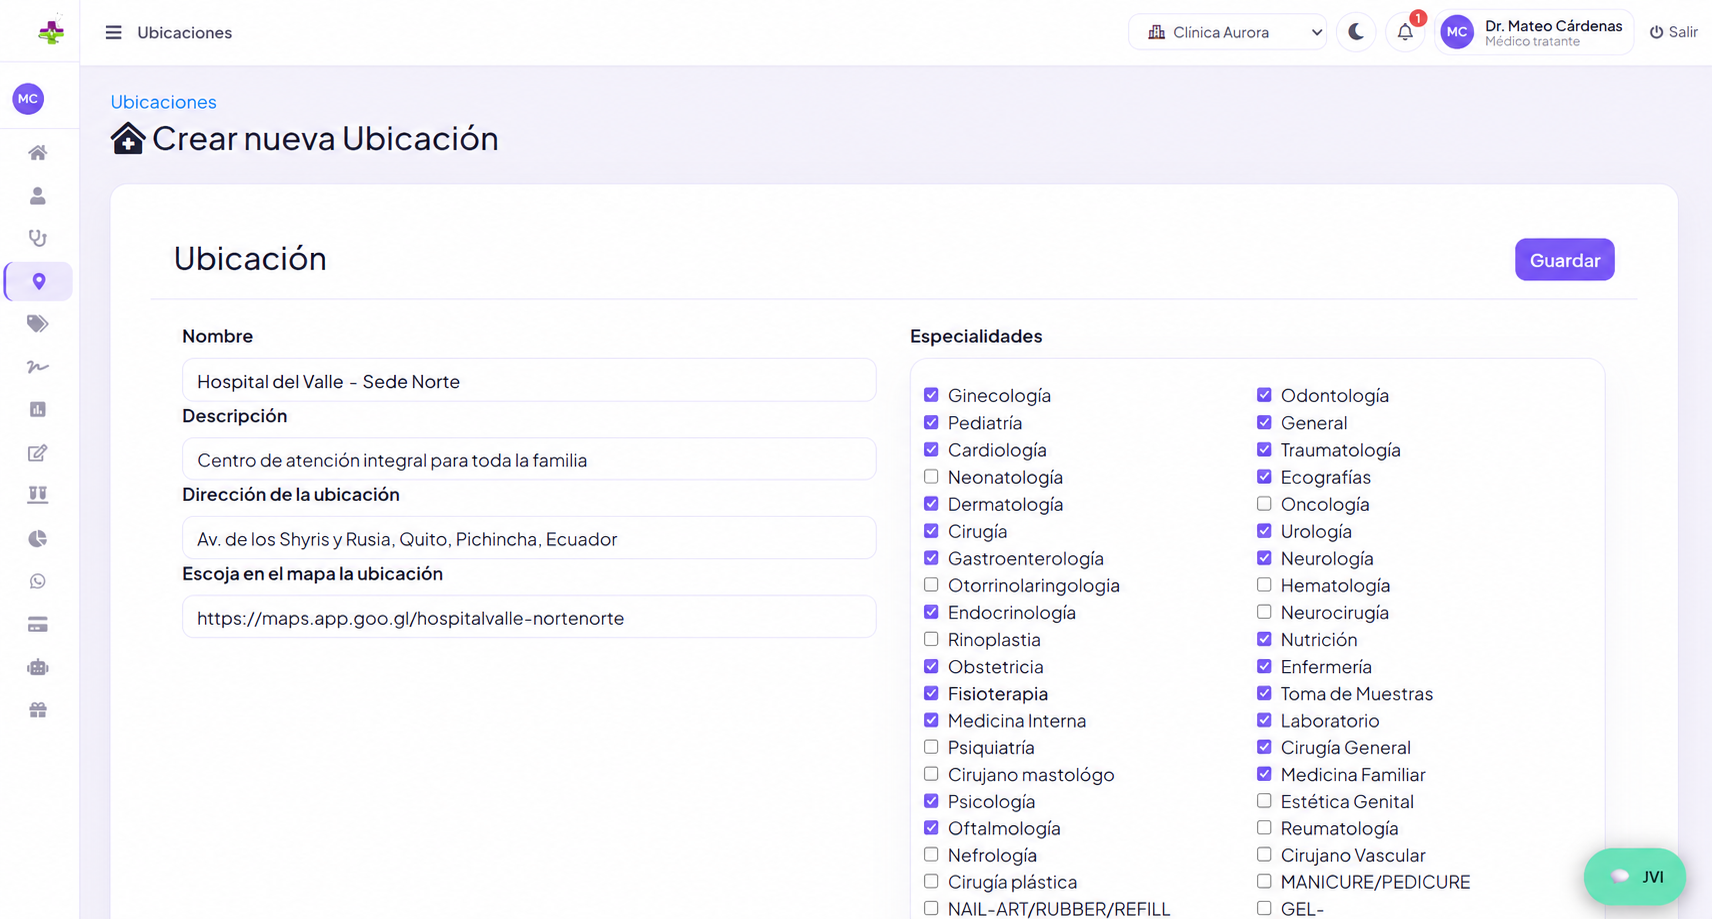The image size is (1712, 919).
Task: Check the Otorrinolaringologia checkbox
Action: tap(931, 585)
